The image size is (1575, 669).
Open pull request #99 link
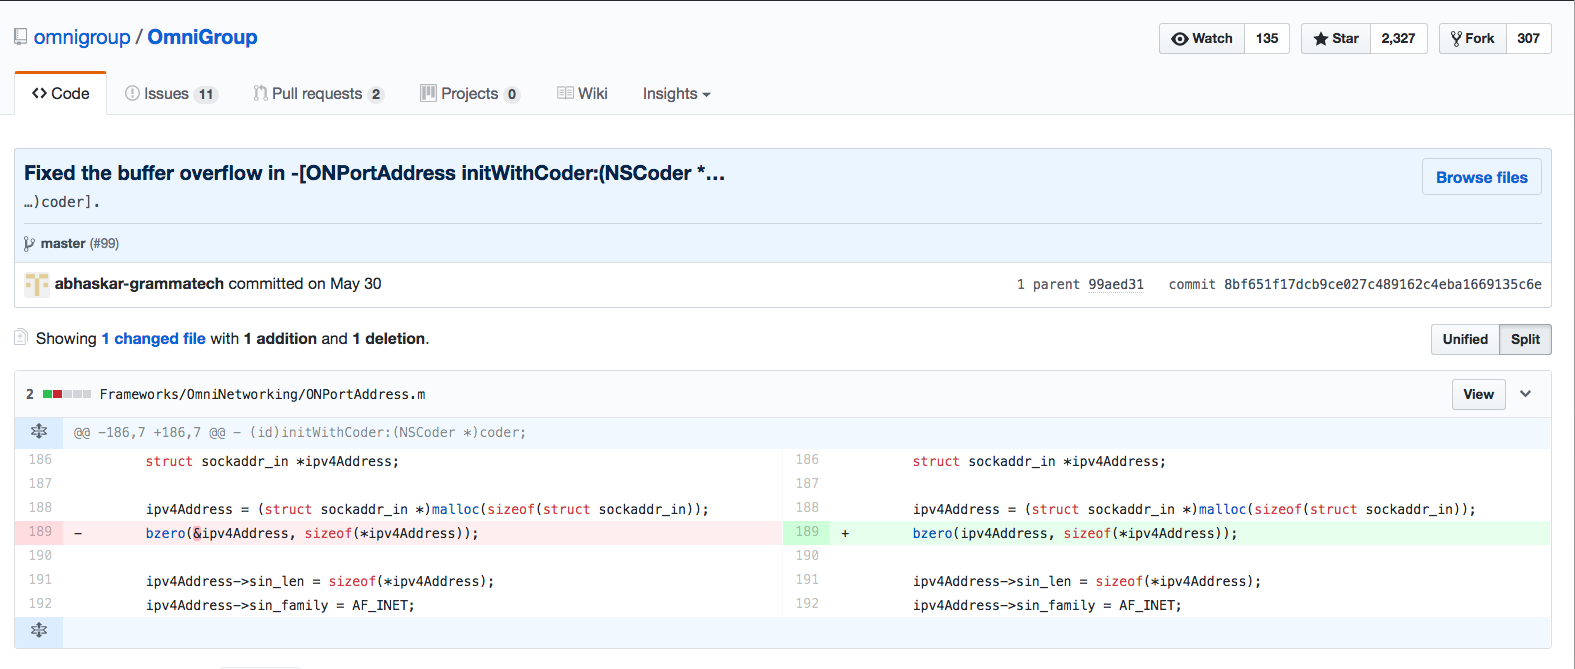[104, 243]
